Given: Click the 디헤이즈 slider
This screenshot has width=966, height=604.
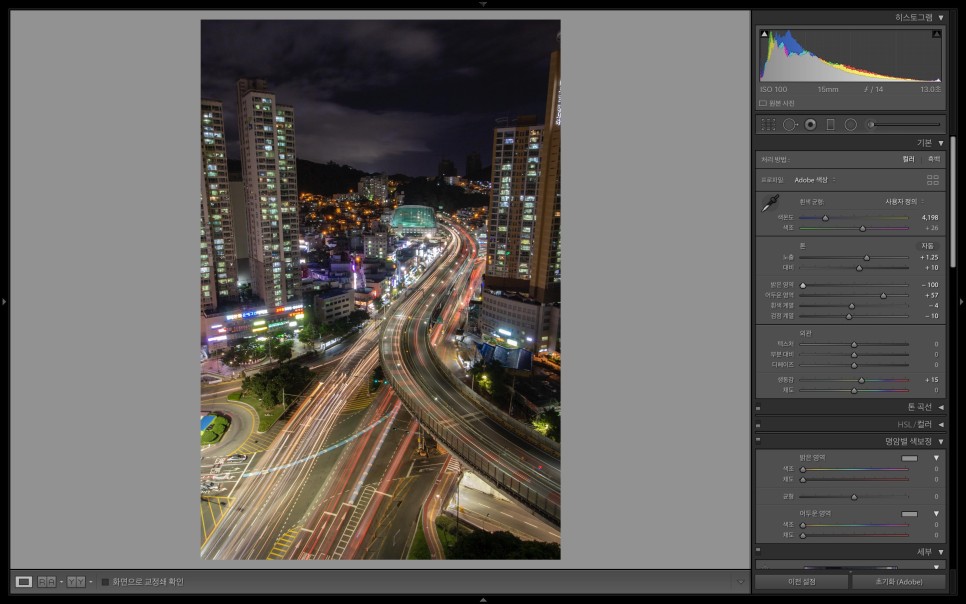Looking at the screenshot, I should pyautogui.click(x=854, y=365).
